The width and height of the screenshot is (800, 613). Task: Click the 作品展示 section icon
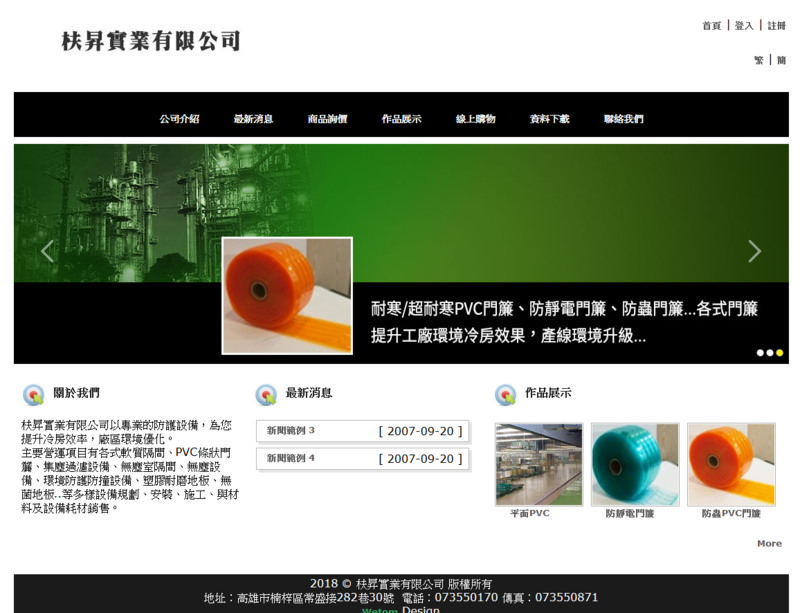(506, 395)
